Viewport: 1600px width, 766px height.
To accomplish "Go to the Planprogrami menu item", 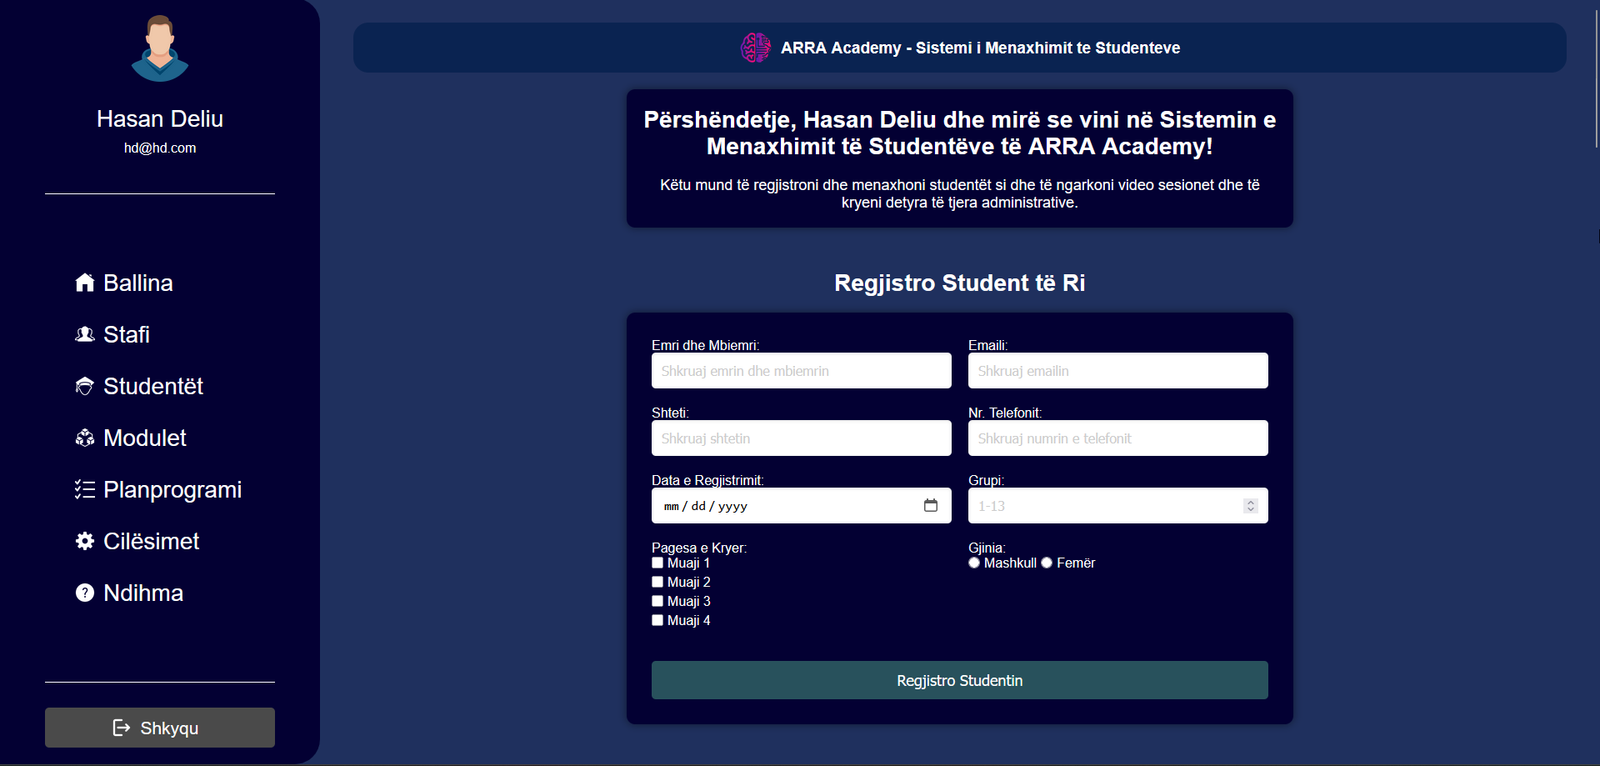I will 172,490.
